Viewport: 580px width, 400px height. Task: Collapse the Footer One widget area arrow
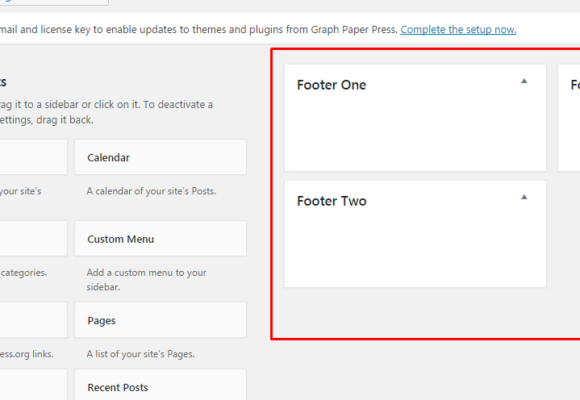[524, 81]
